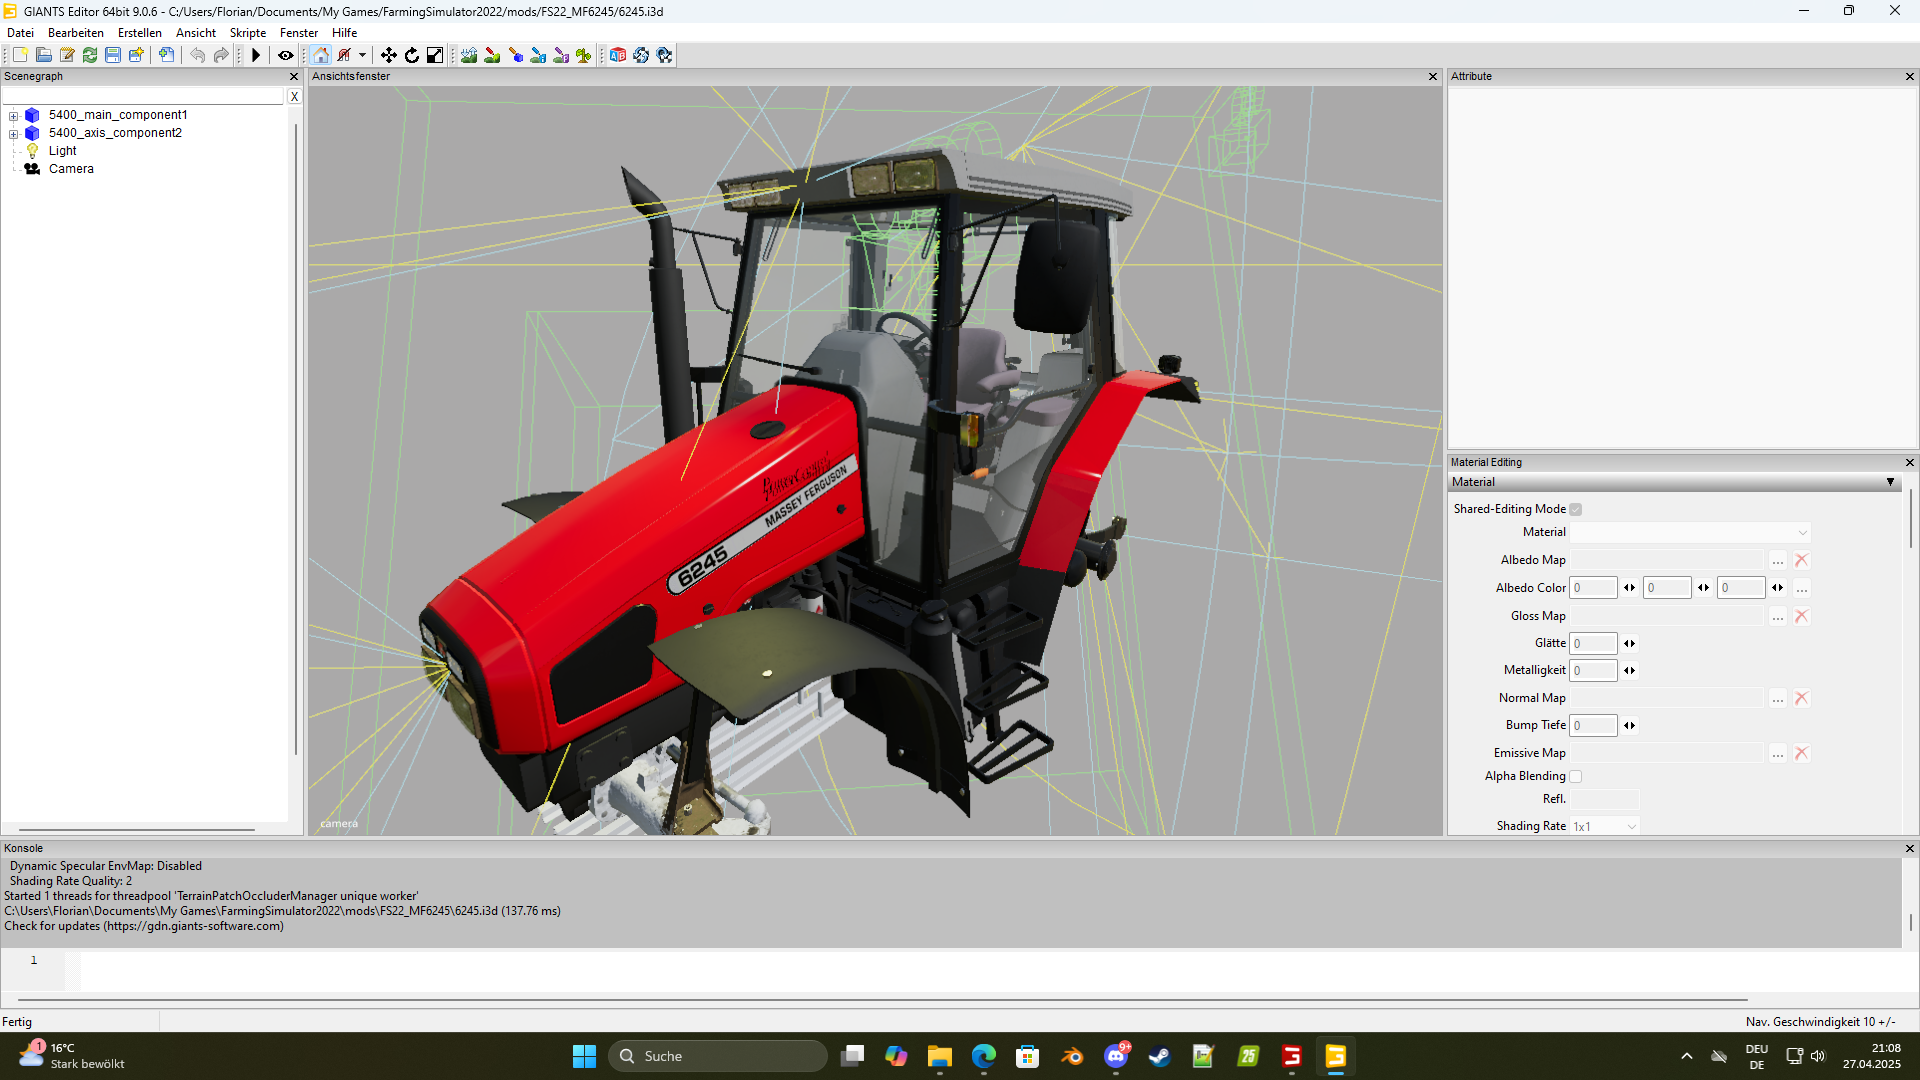Open the Skripte menu
This screenshot has width=1920, height=1080.
tap(247, 33)
